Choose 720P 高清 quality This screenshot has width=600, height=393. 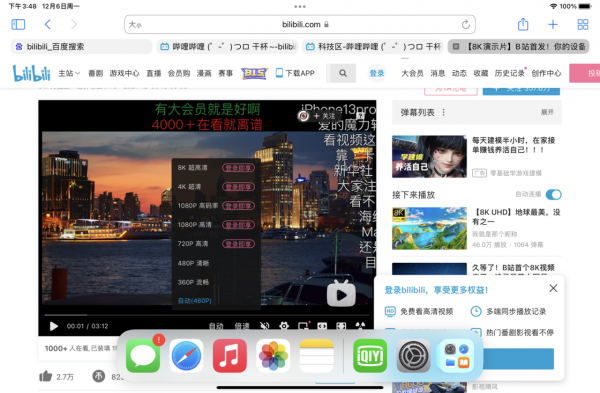(216, 244)
